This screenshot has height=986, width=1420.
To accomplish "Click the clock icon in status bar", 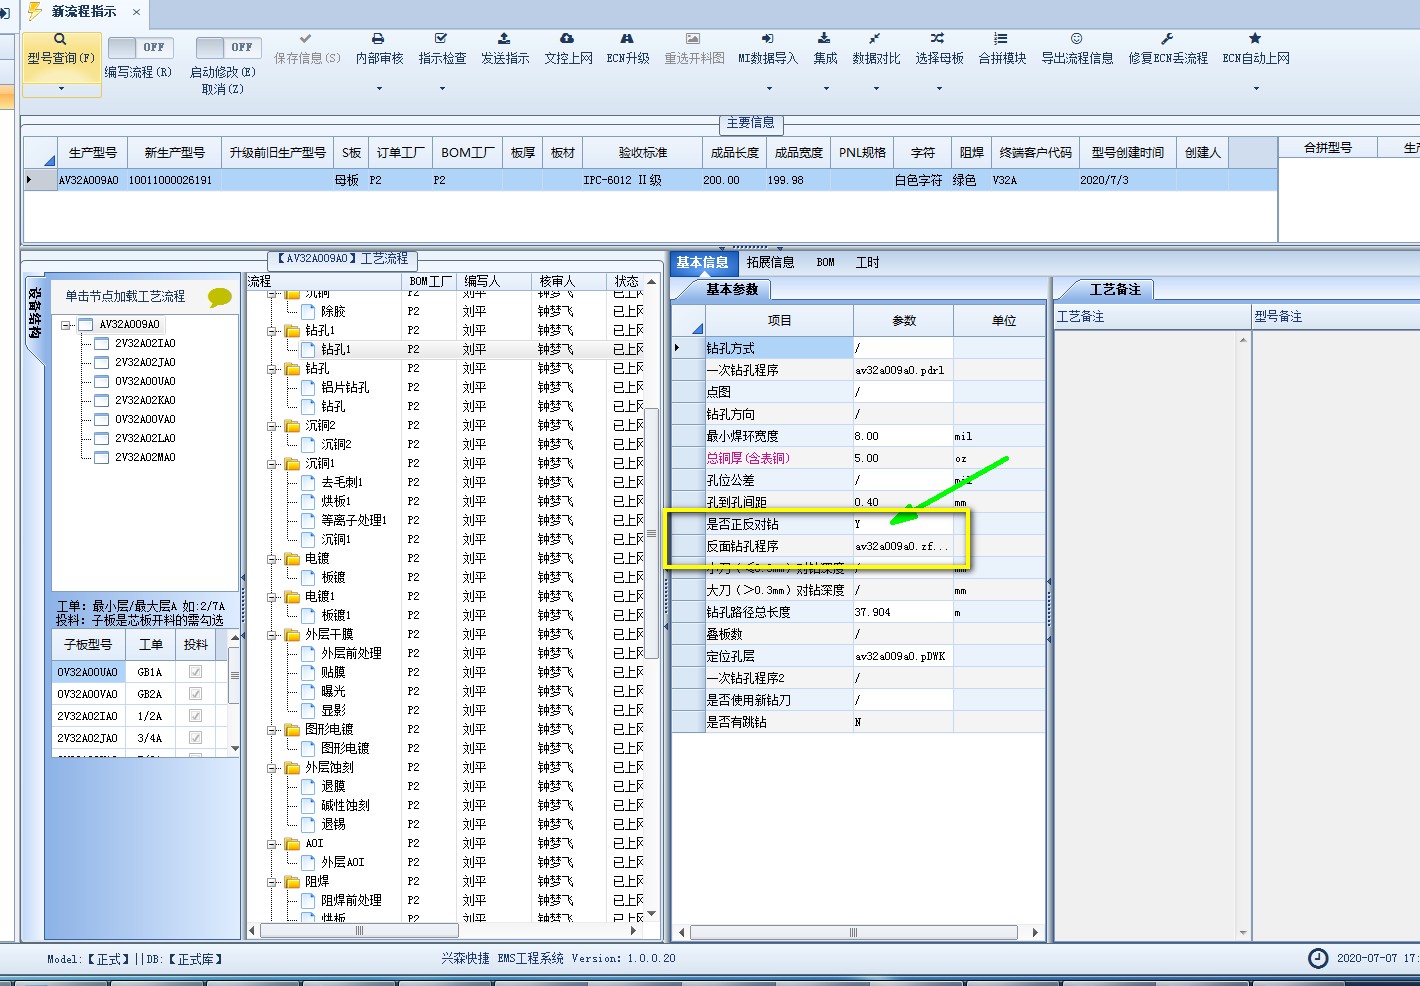I will (1318, 958).
